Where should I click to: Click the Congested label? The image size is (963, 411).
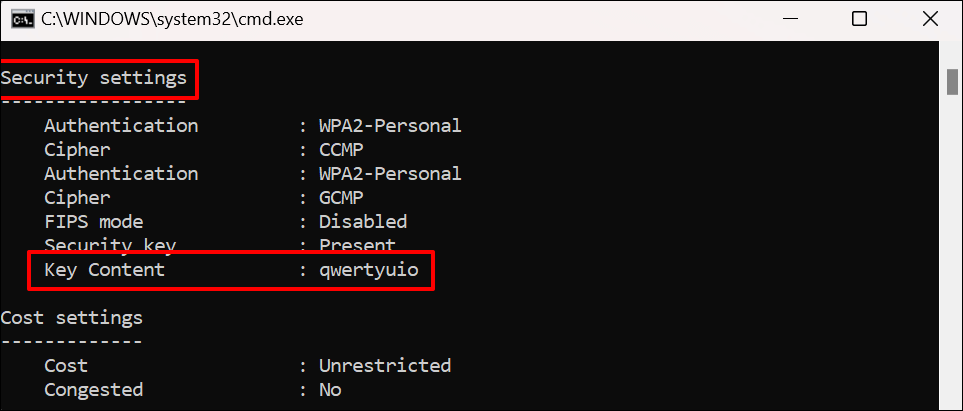pos(93,390)
